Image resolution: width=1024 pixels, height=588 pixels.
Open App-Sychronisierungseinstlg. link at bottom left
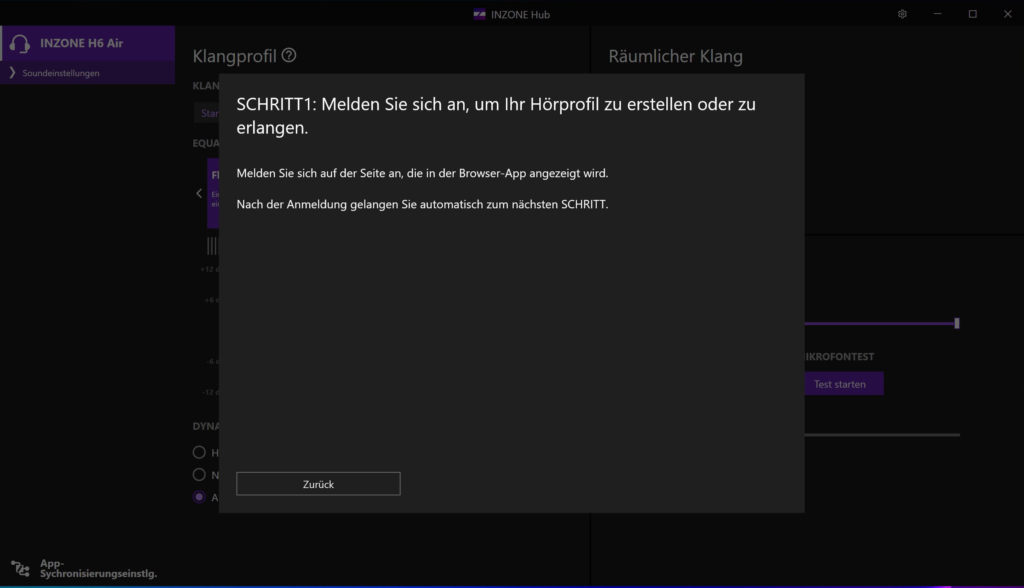coord(98,569)
